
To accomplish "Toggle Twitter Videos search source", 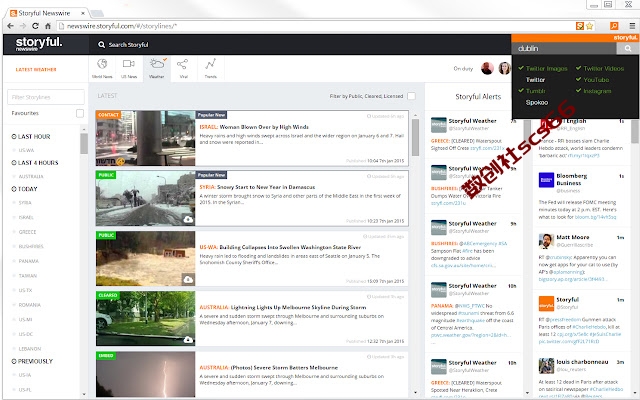I will point(600,69).
